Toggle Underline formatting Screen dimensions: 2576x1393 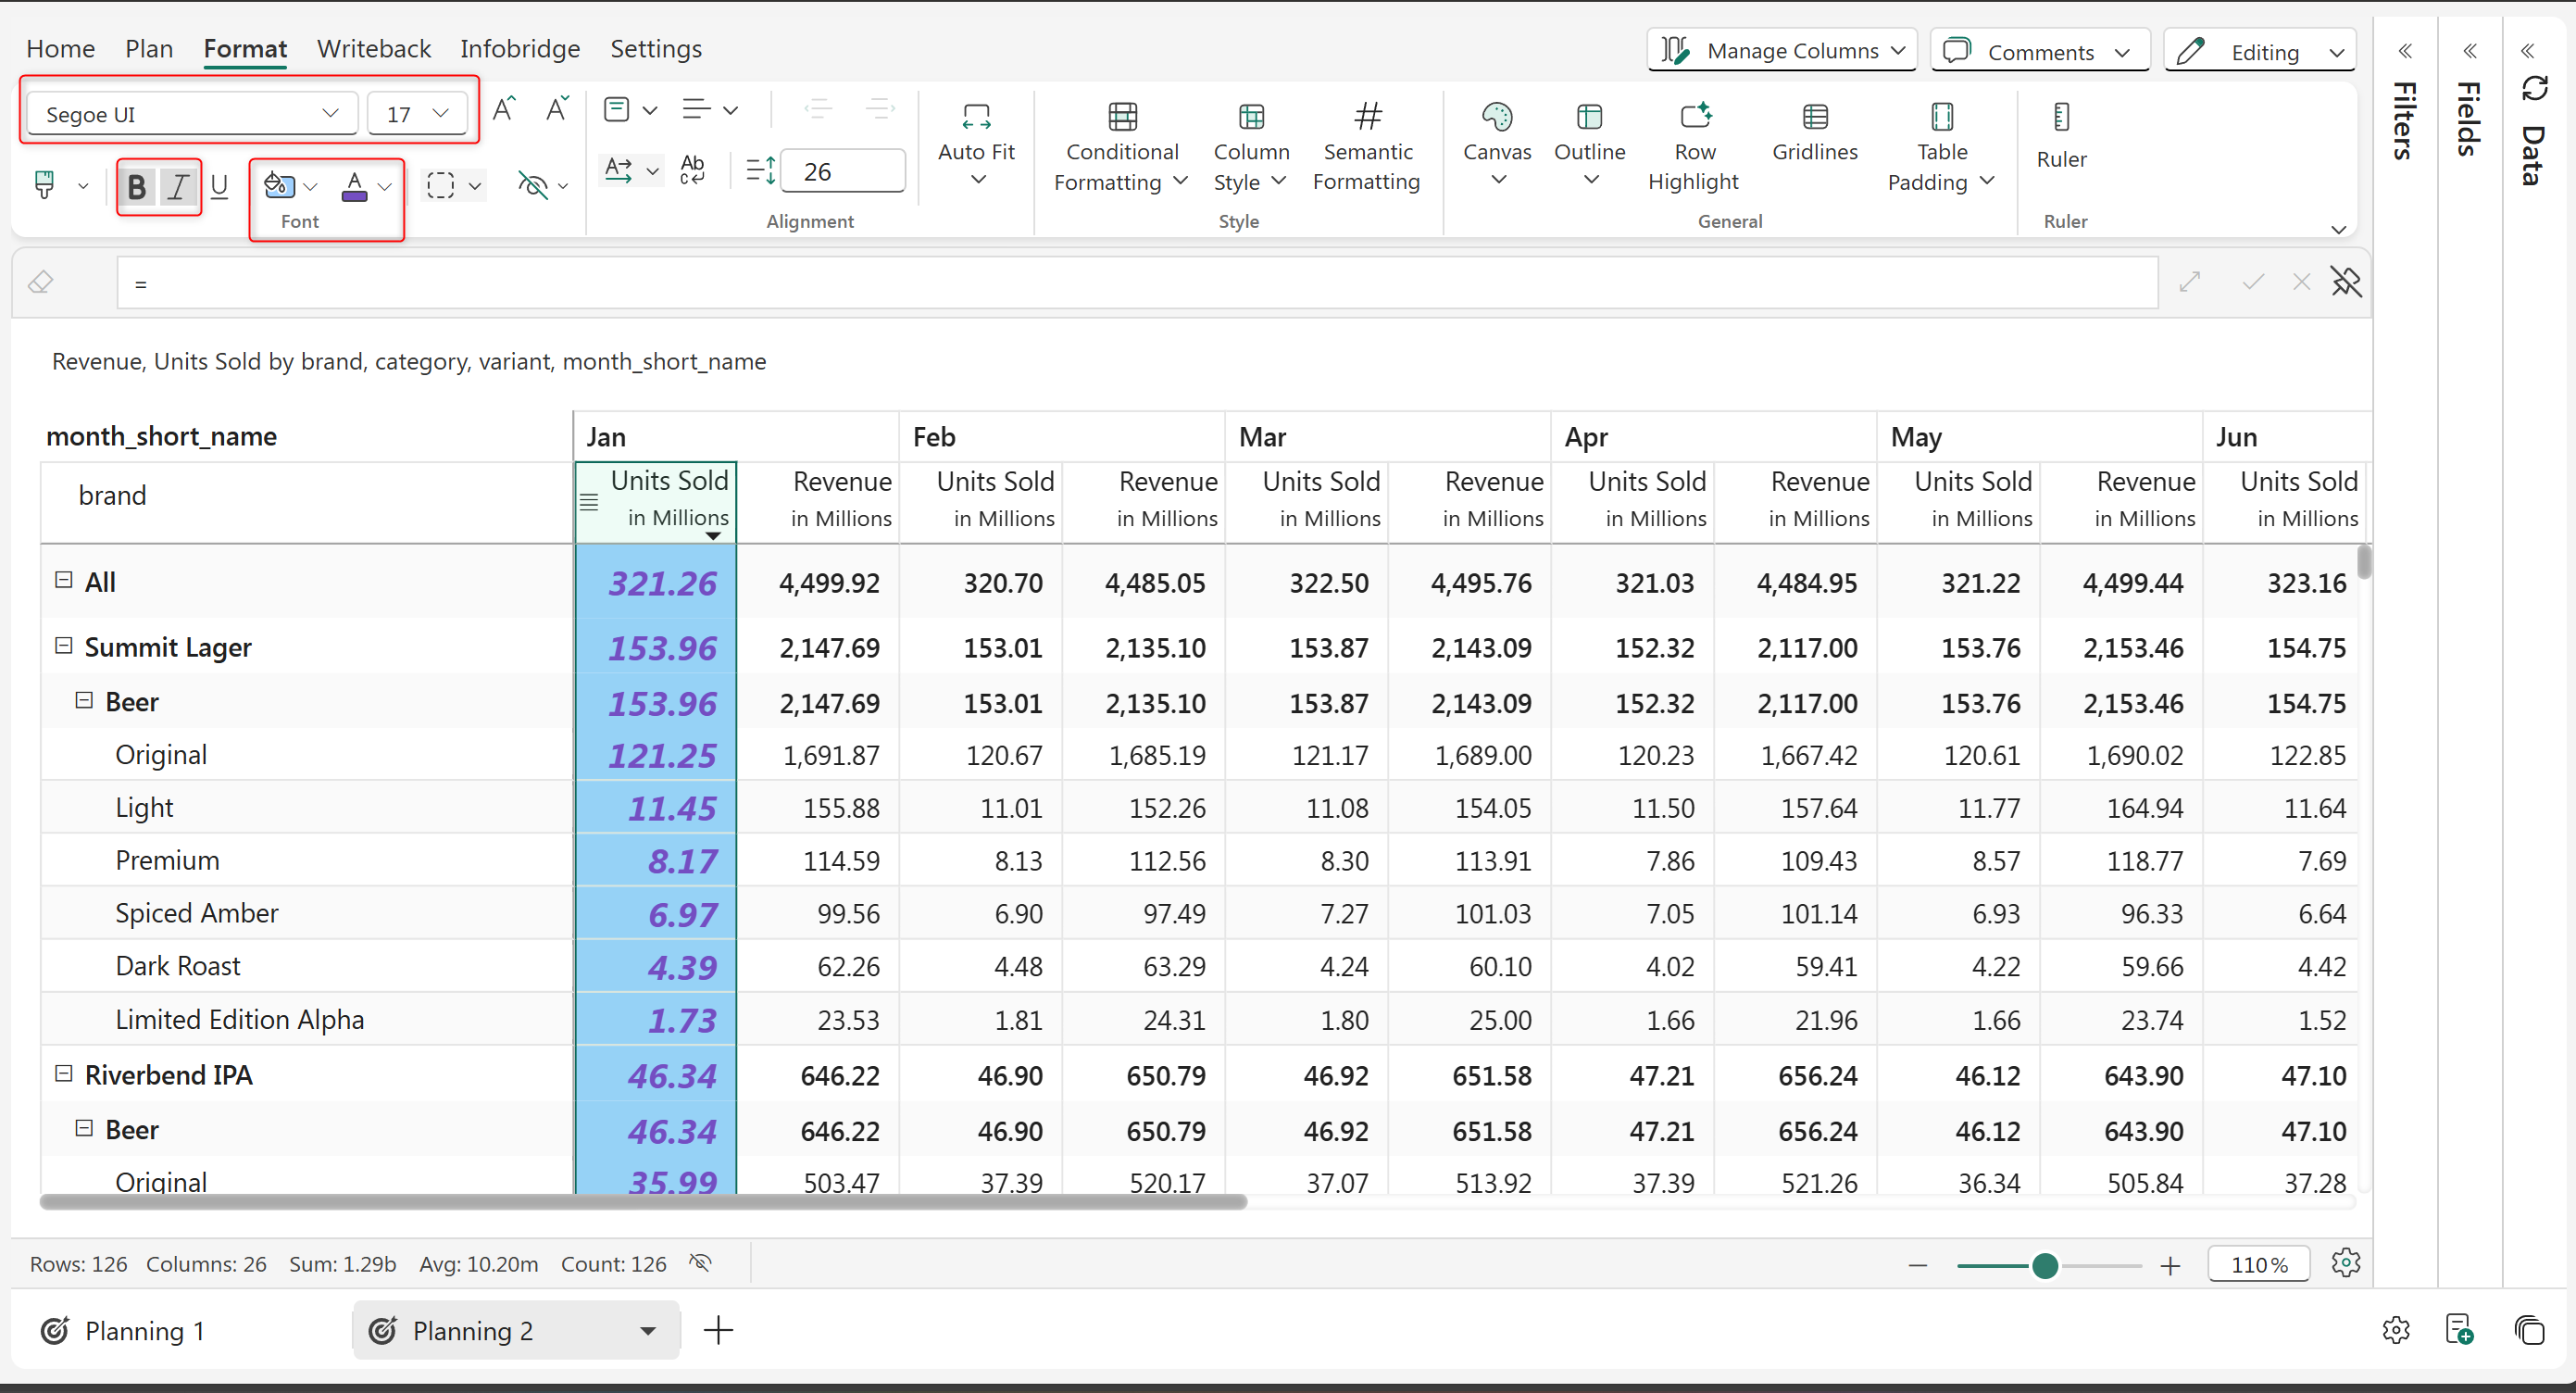tap(219, 187)
